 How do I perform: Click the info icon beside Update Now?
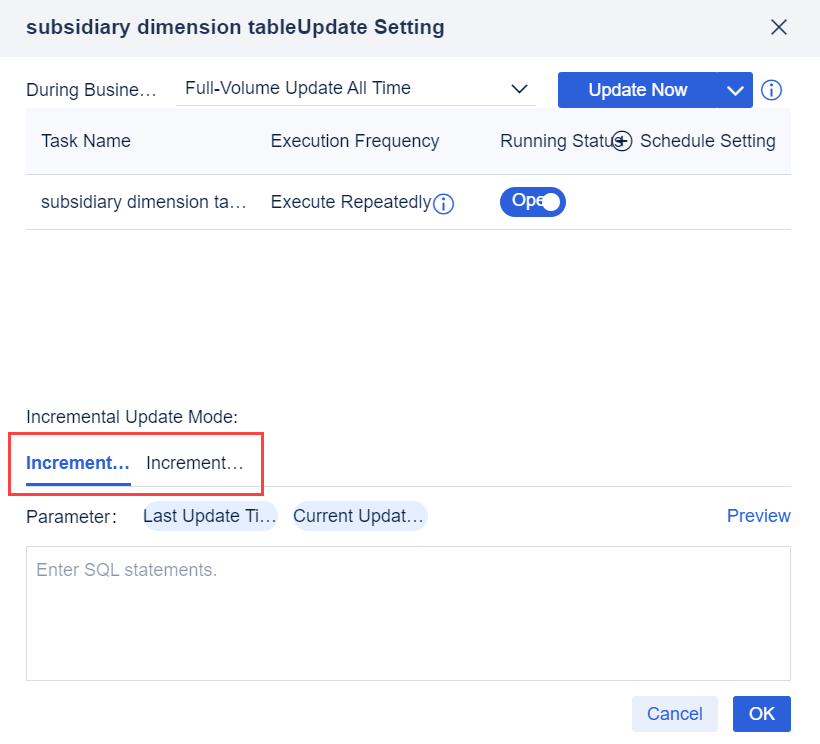click(x=771, y=90)
